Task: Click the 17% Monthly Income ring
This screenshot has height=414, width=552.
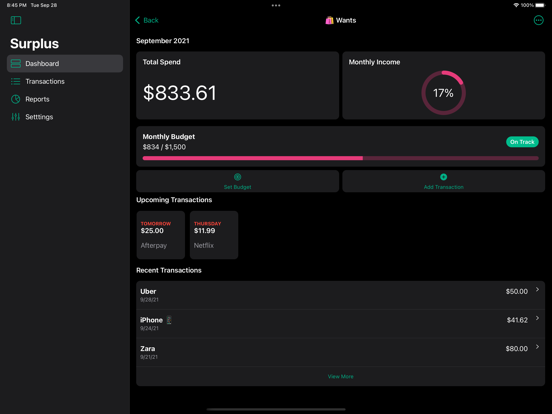Action: click(x=444, y=93)
